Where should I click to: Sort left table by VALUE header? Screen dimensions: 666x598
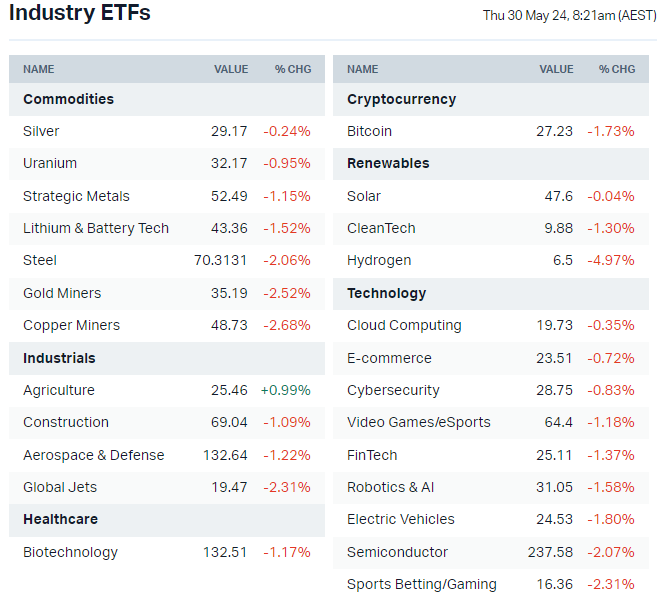click(231, 69)
